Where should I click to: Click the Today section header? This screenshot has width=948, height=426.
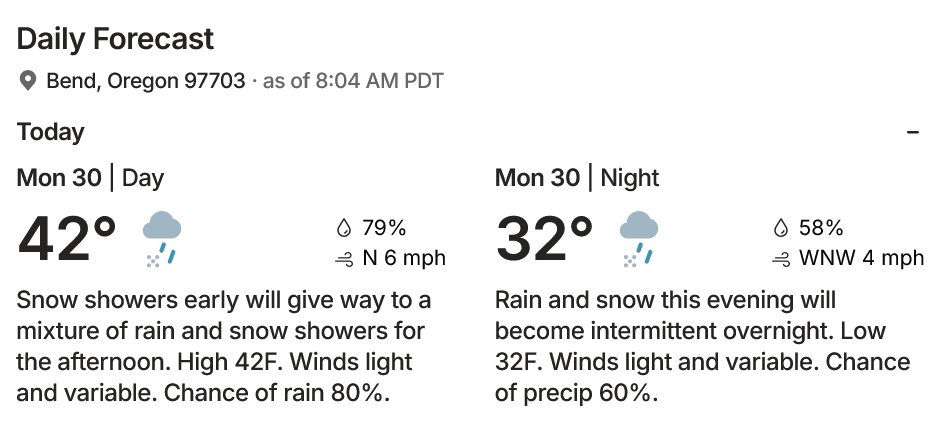pyautogui.click(x=51, y=132)
